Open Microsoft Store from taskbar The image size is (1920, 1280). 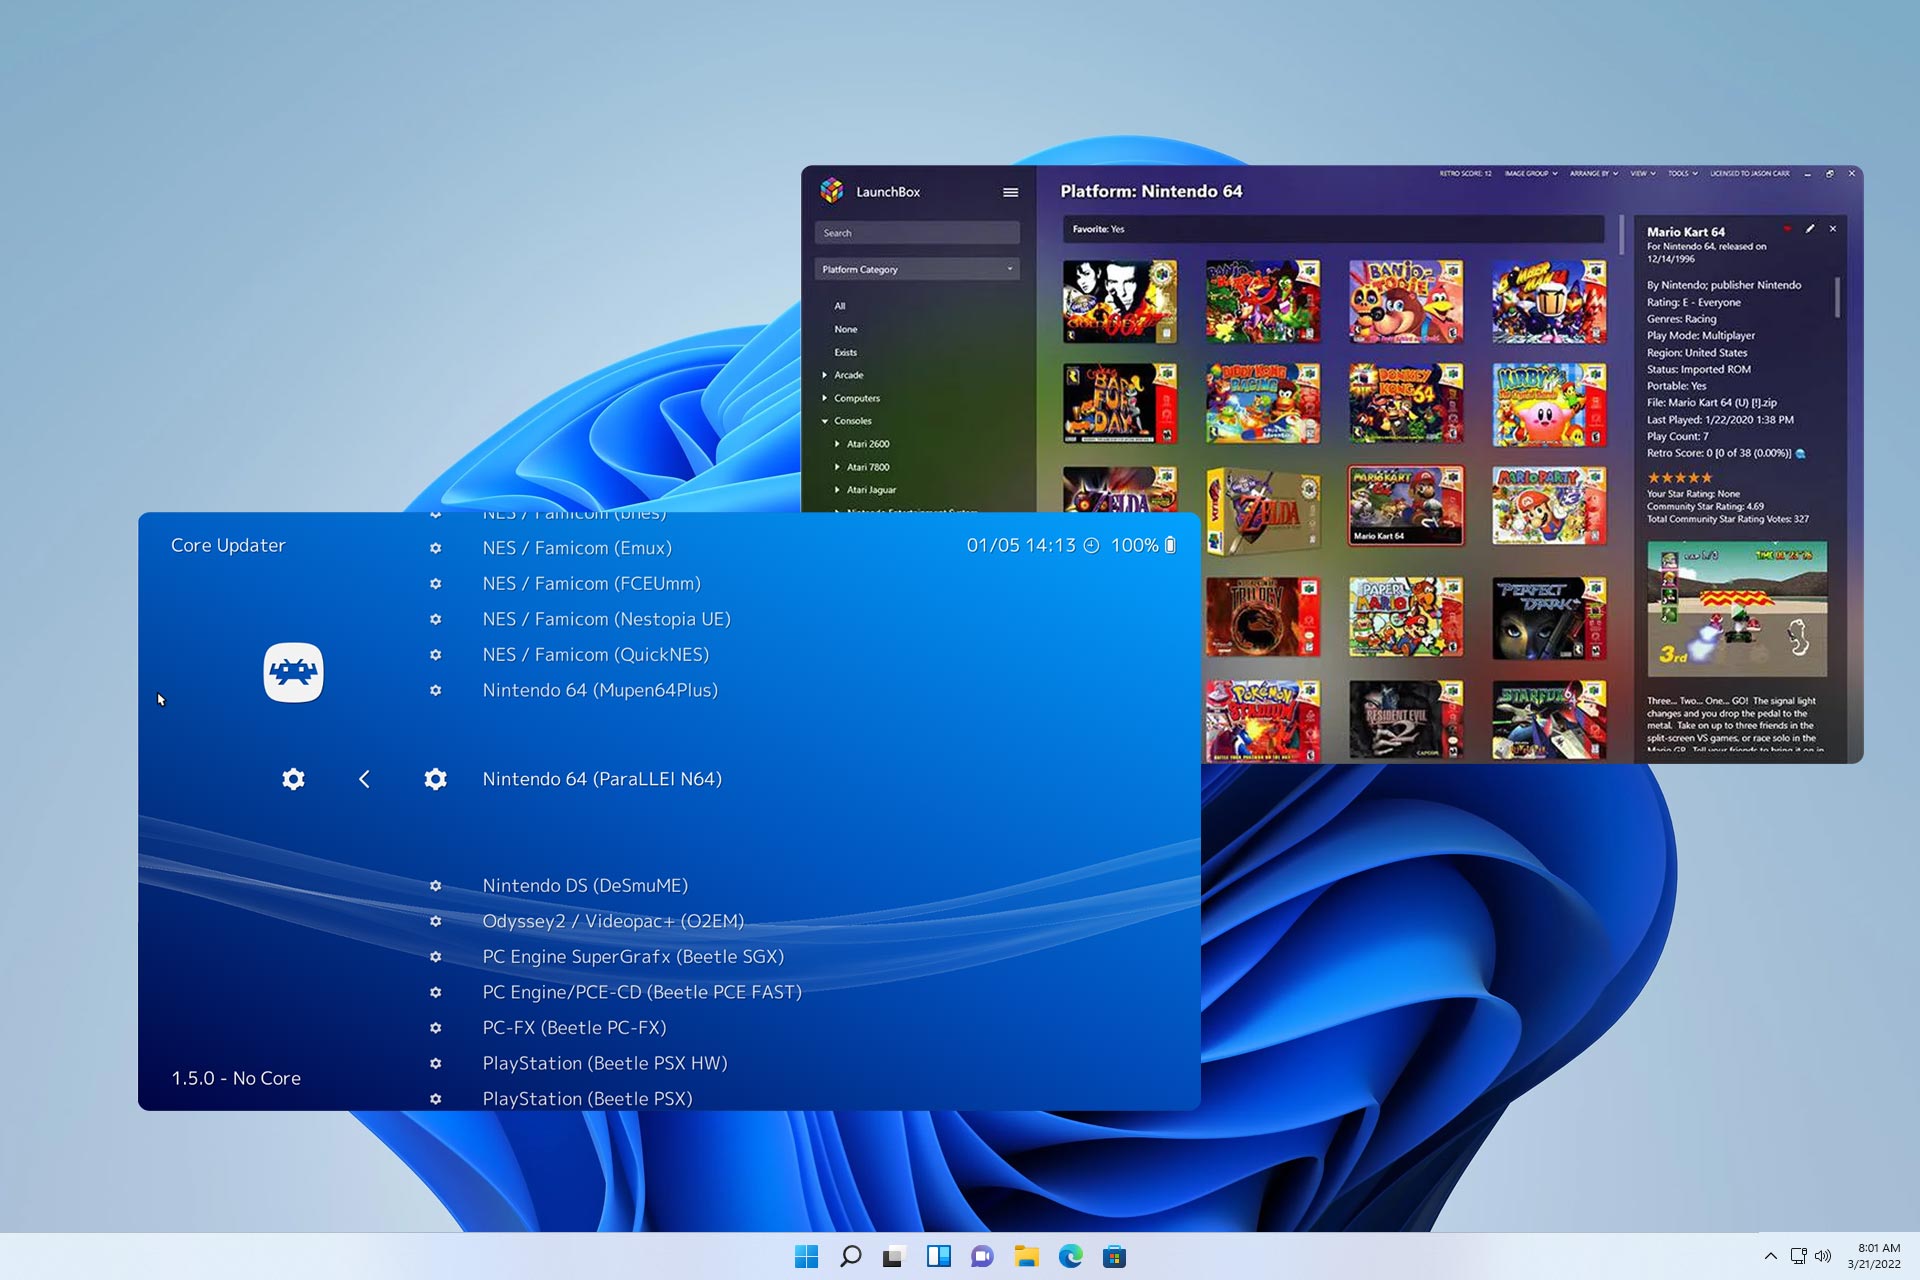pos(1114,1256)
